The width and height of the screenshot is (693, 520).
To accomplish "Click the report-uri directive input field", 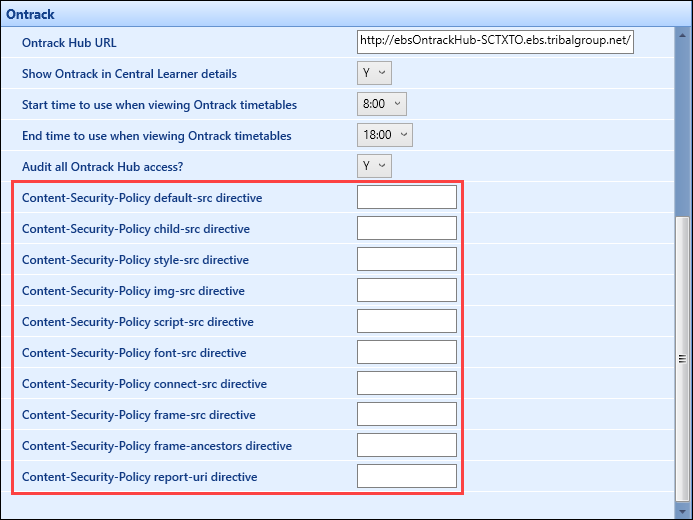I will [407, 476].
